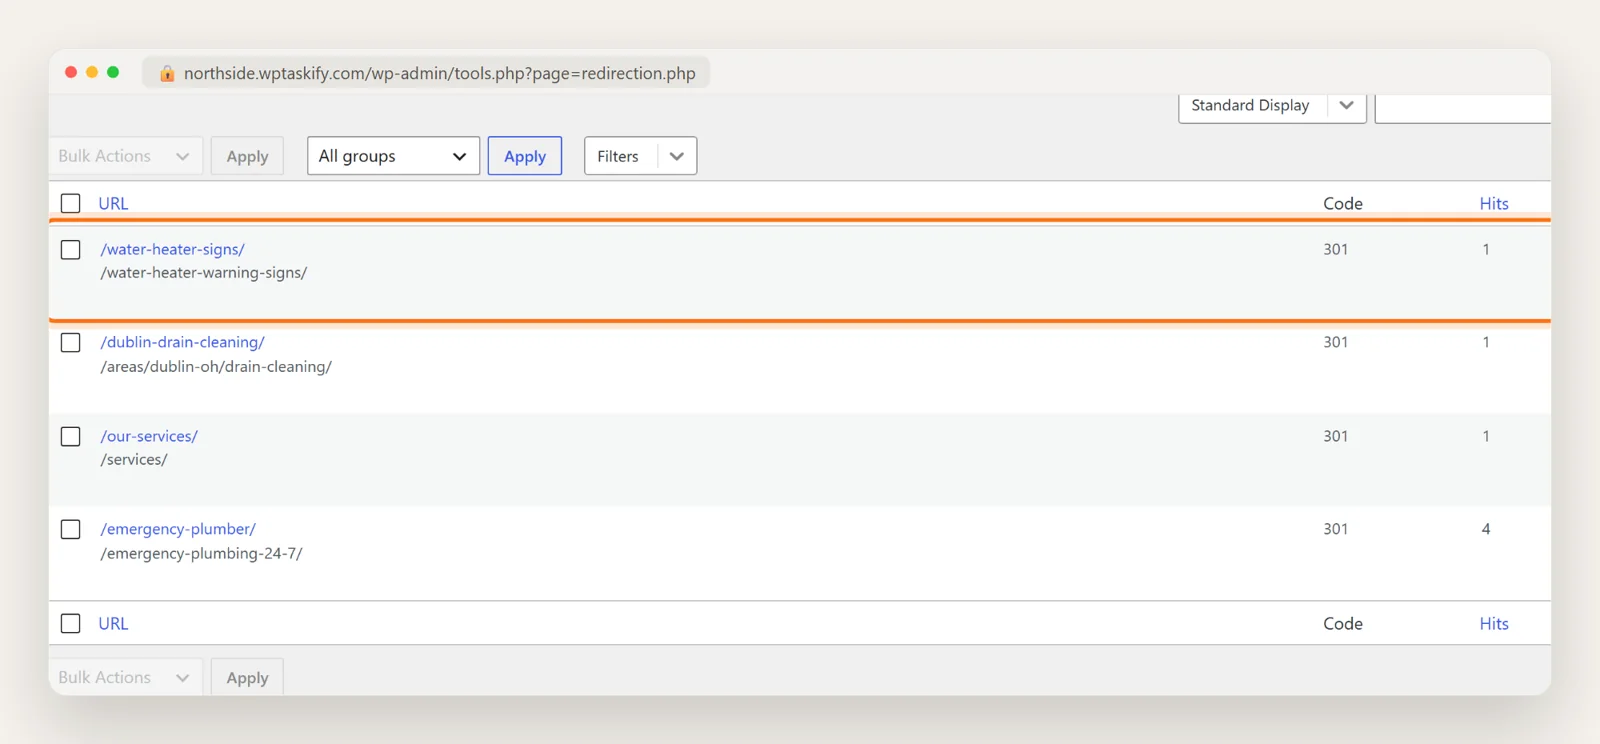
Task: Focus the search input next to Standard Display
Action: [1463, 106]
